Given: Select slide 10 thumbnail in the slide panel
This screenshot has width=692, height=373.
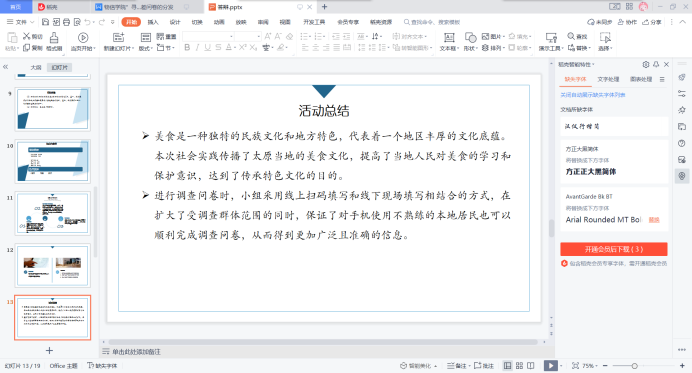Looking at the screenshot, I should pos(53,161).
